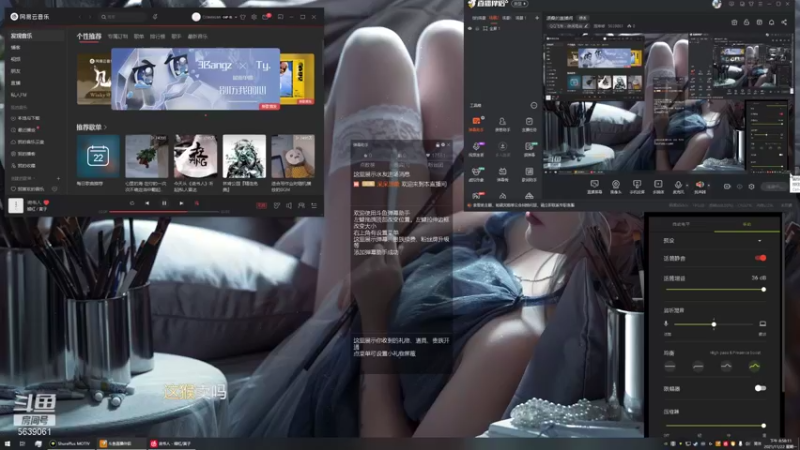Open the skin shirt icon in Cloud Music header

243,17
